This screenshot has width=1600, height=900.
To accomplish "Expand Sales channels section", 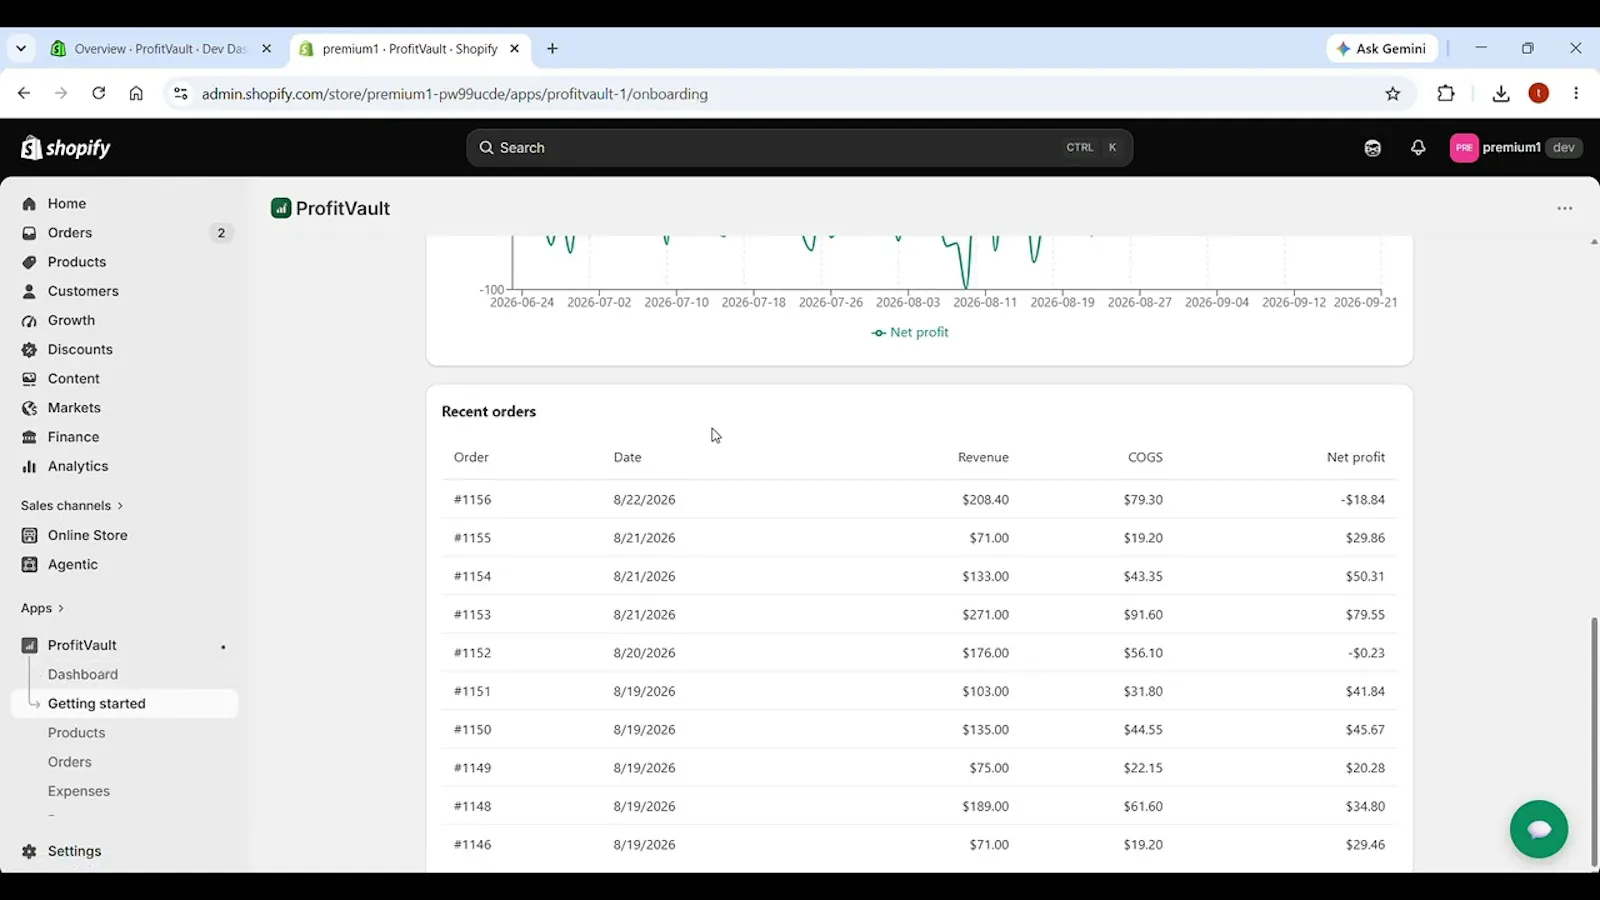I will click(x=72, y=505).
